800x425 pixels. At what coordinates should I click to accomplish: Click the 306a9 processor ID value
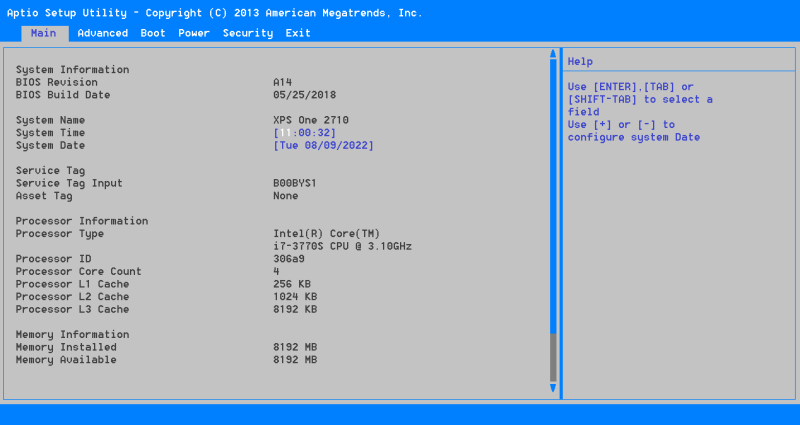[289, 259]
